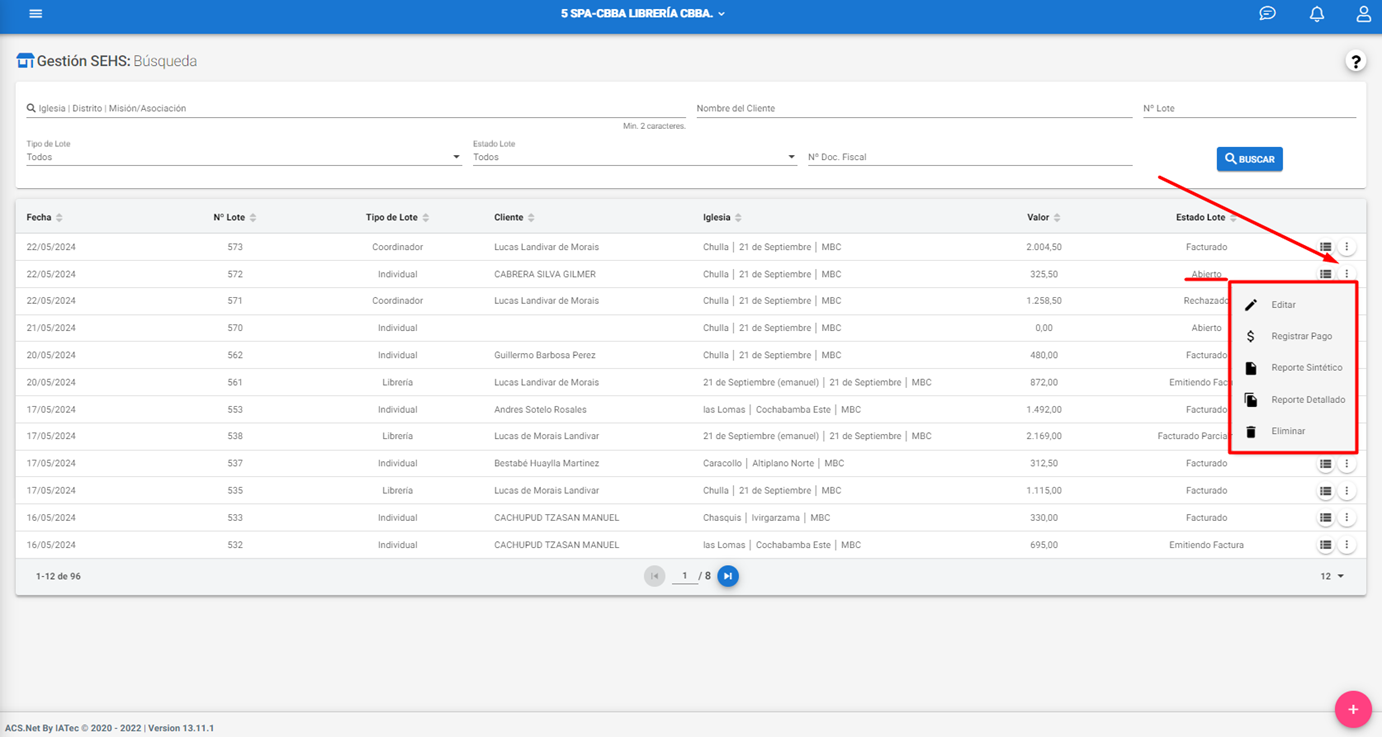Click the value 695,00
The width and height of the screenshot is (1382, 737).
[x=1044, y=545]
